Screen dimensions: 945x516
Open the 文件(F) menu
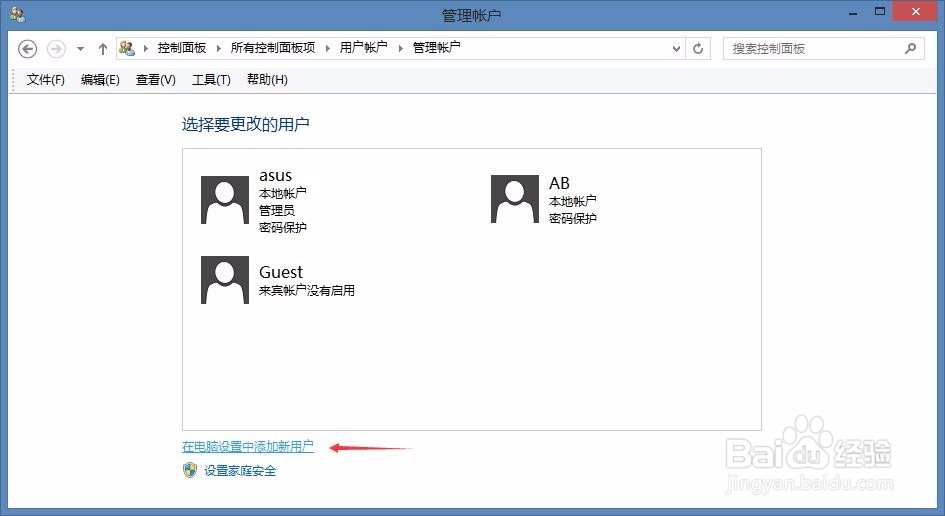click(45, 80)
